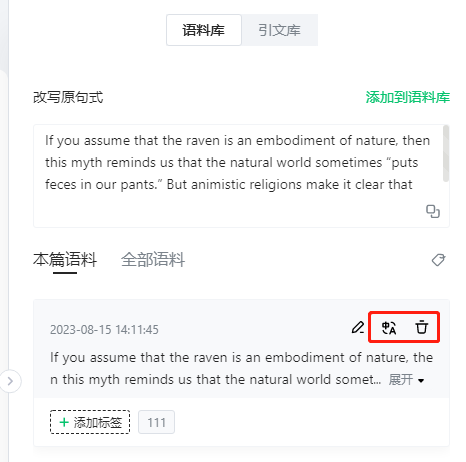This screenshot has width=466, height=462.
Task: Click the caret arrow beside 展开
Action: [421, 381]
